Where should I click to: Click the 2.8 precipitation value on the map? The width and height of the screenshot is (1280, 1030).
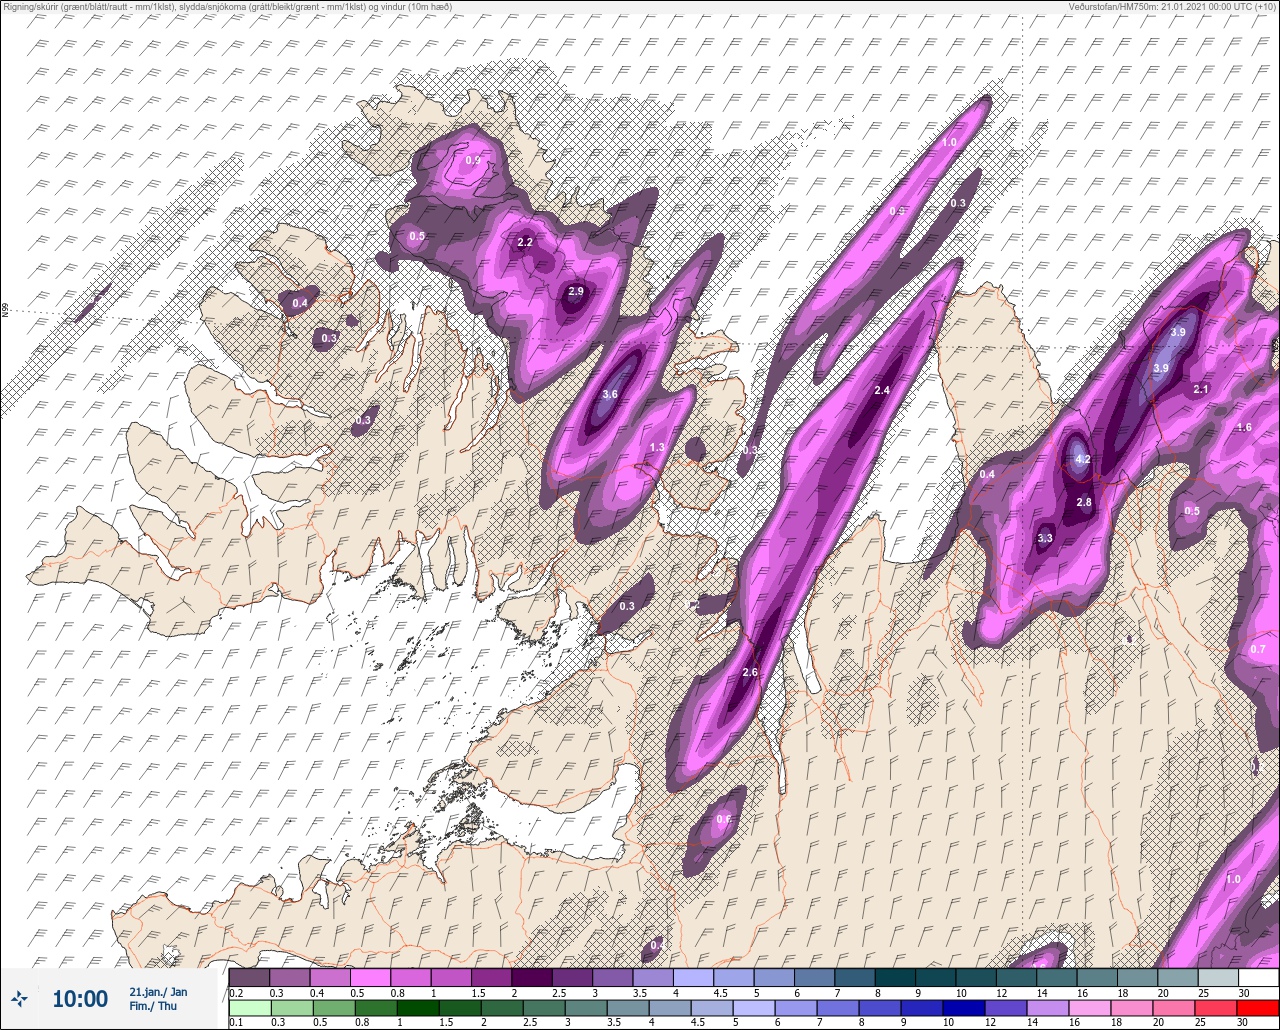point(1084,502)
